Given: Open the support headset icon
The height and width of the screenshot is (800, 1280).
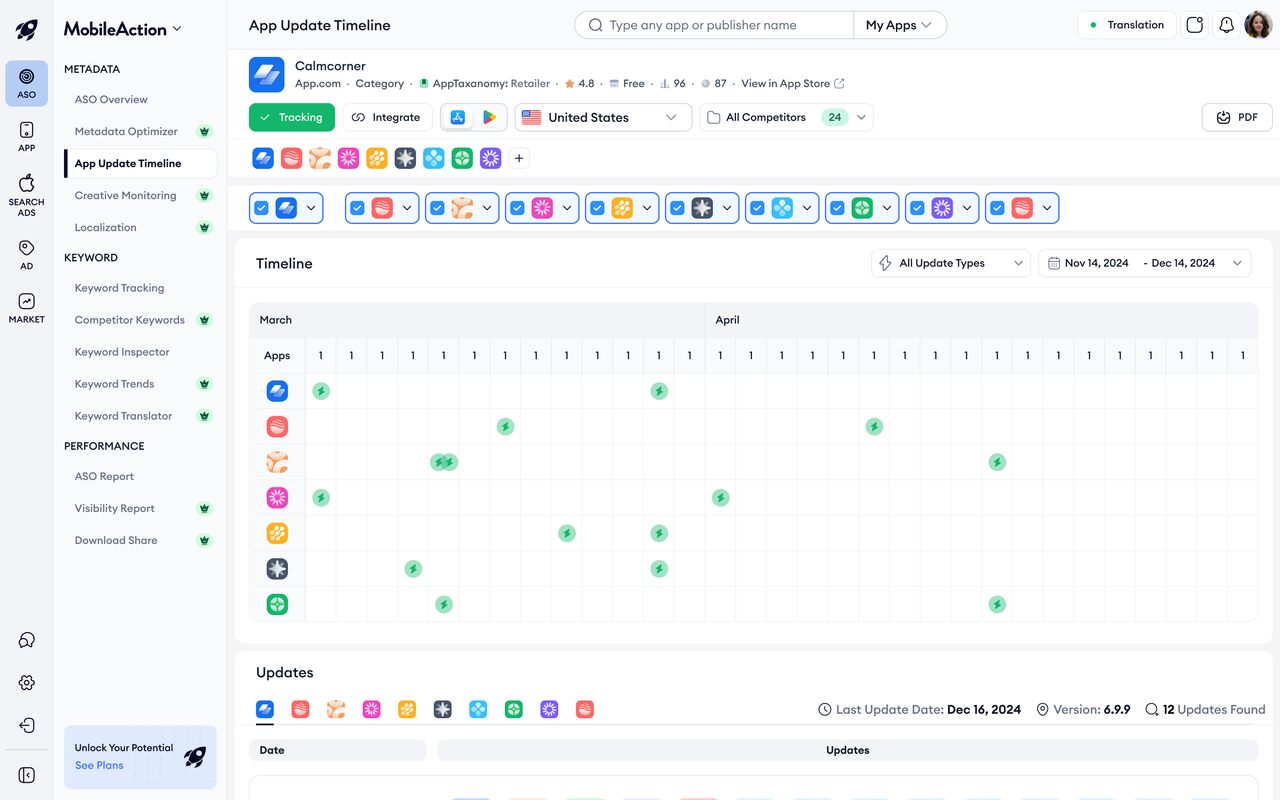Looking at the screenshot, I should [27, 640].
